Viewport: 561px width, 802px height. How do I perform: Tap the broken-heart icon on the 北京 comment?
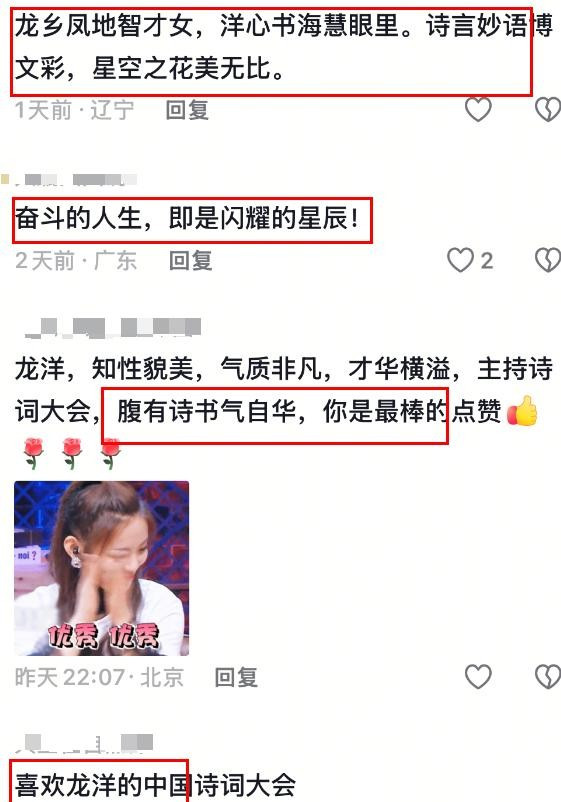click(x=548, y=677)
